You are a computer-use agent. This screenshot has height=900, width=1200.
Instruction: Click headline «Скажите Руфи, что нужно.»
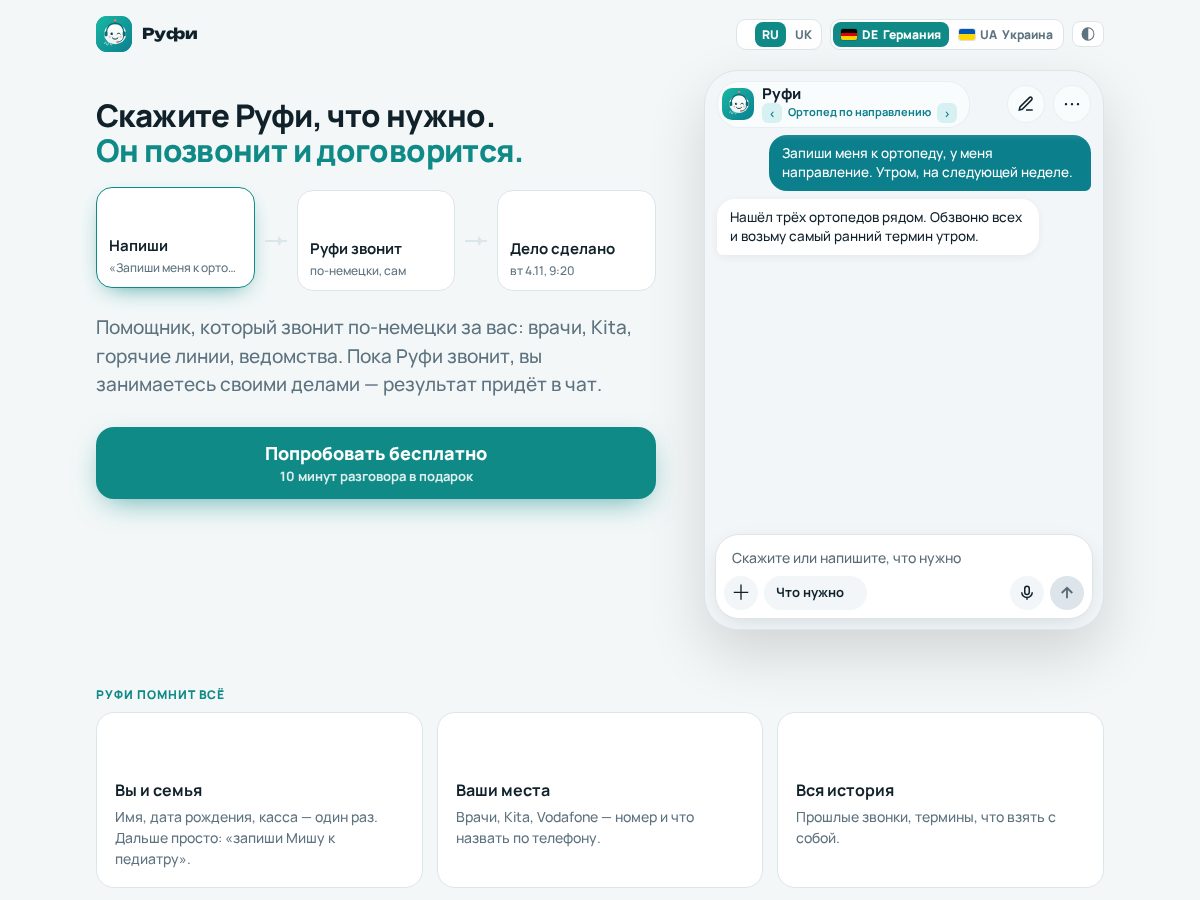[295, 116]
